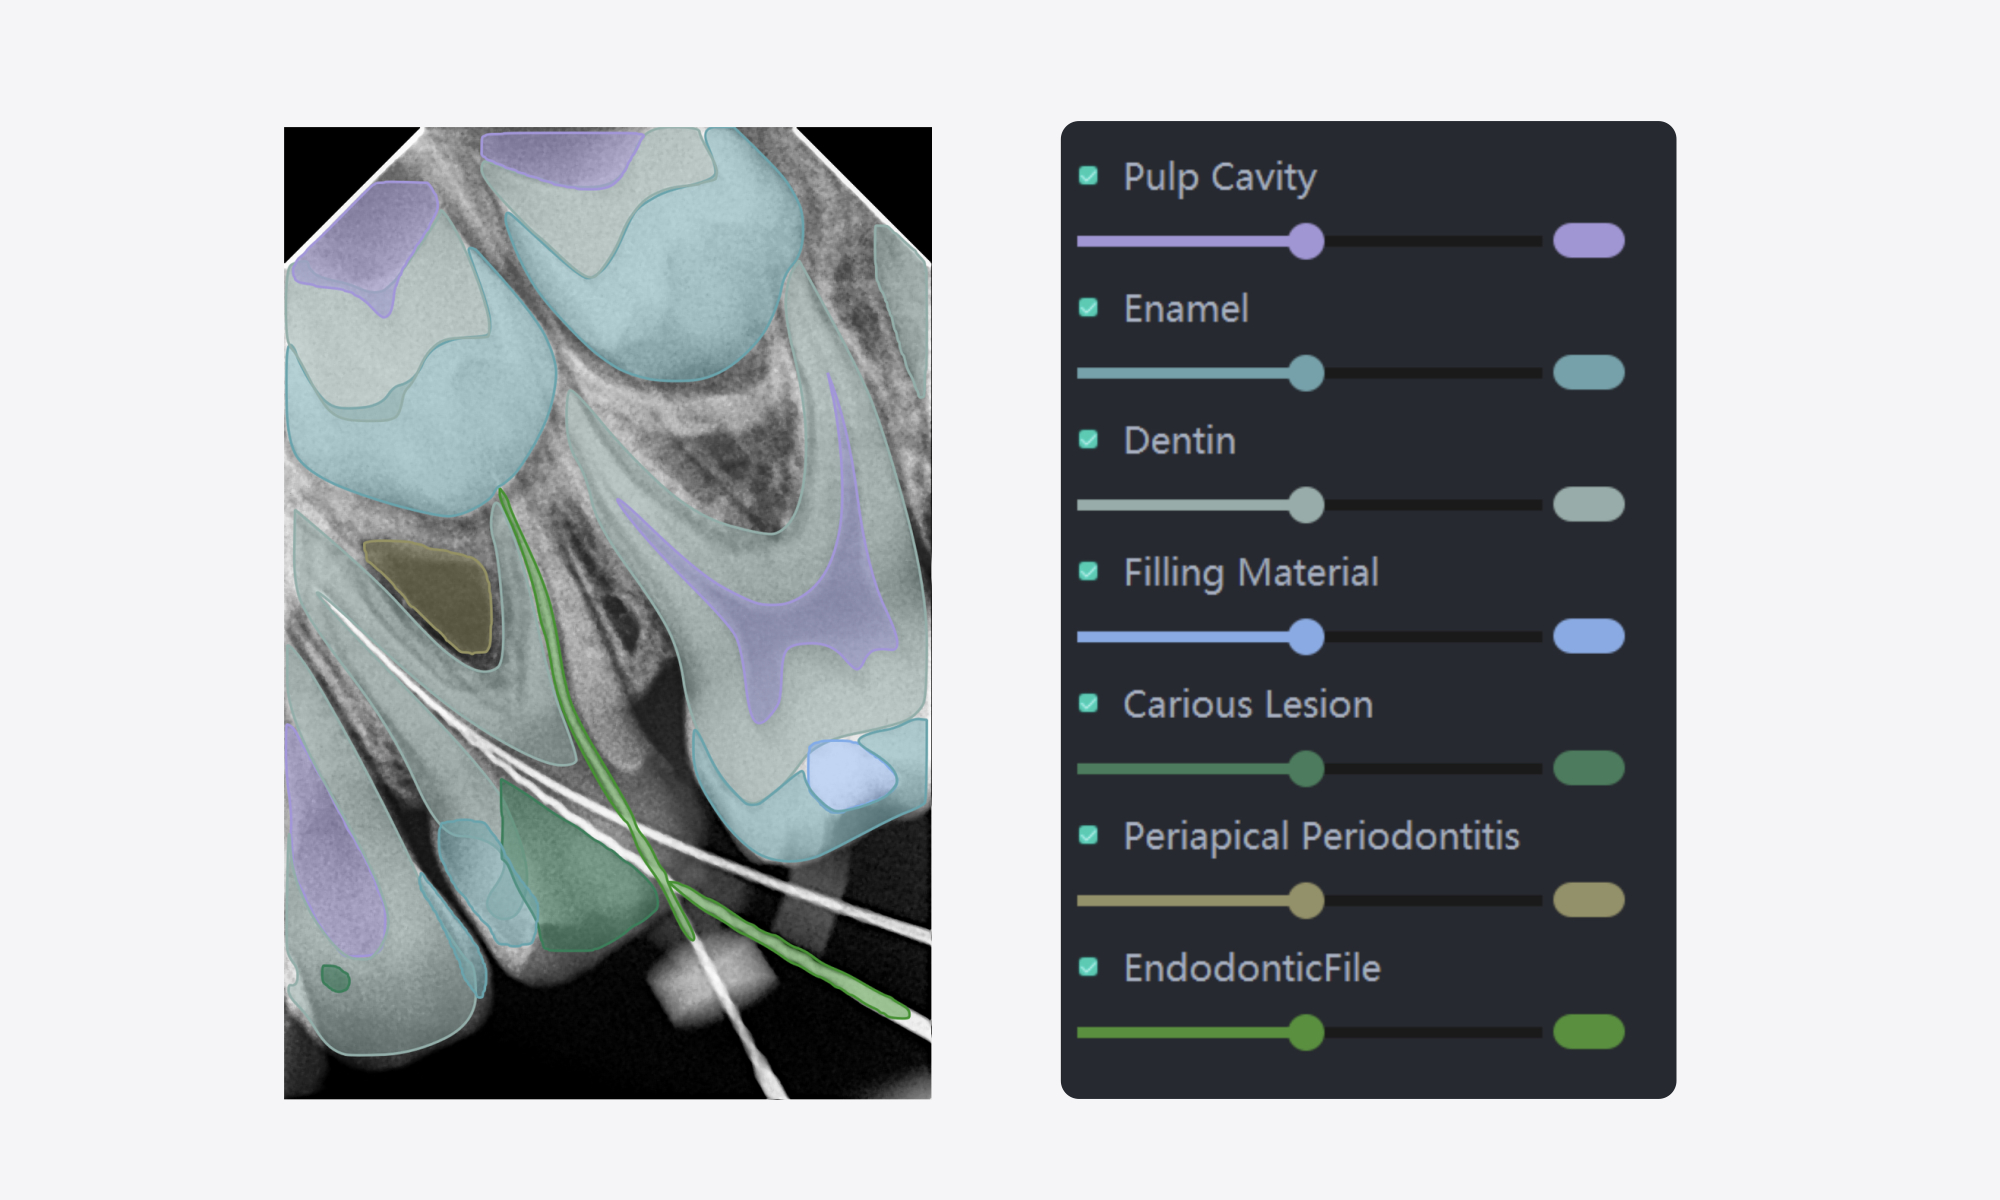
Task: Open the Carious Lesion green swatch
Action: (1588, 769)
